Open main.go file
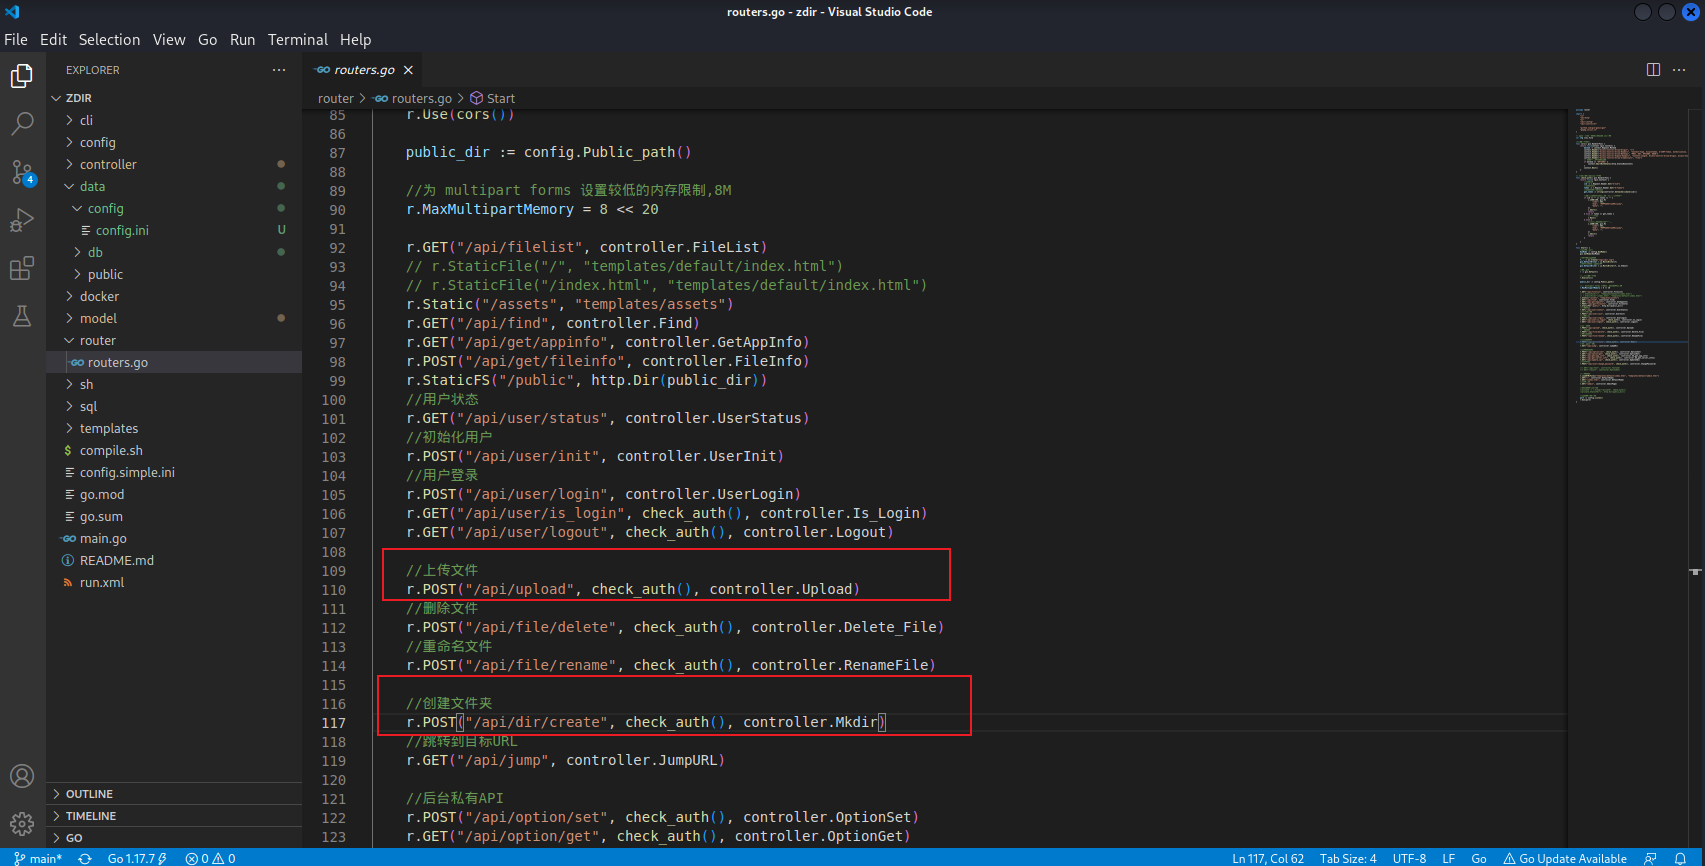The height and width of the screenshot is (866, 1705). (174, 538)
